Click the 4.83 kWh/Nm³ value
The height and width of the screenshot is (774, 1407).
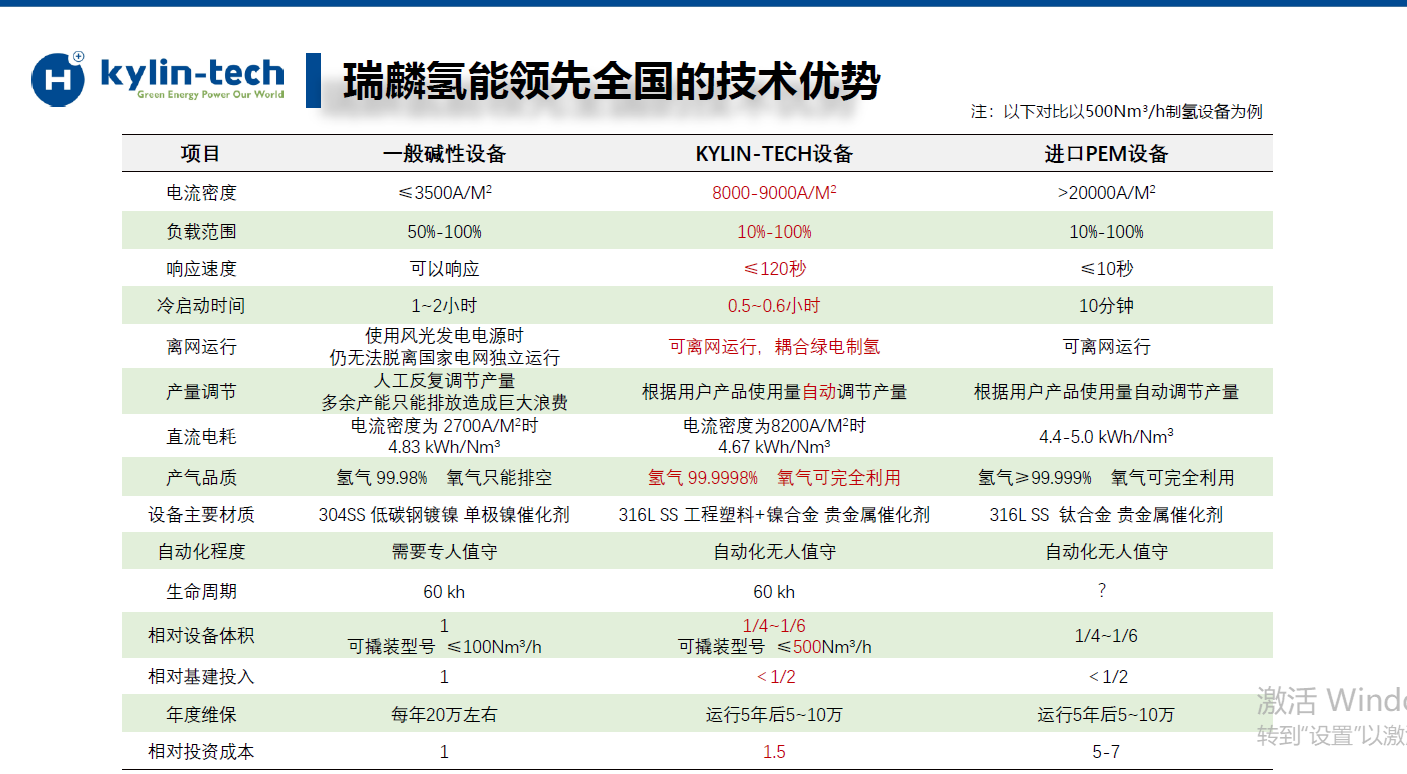(x=444, y=447)
